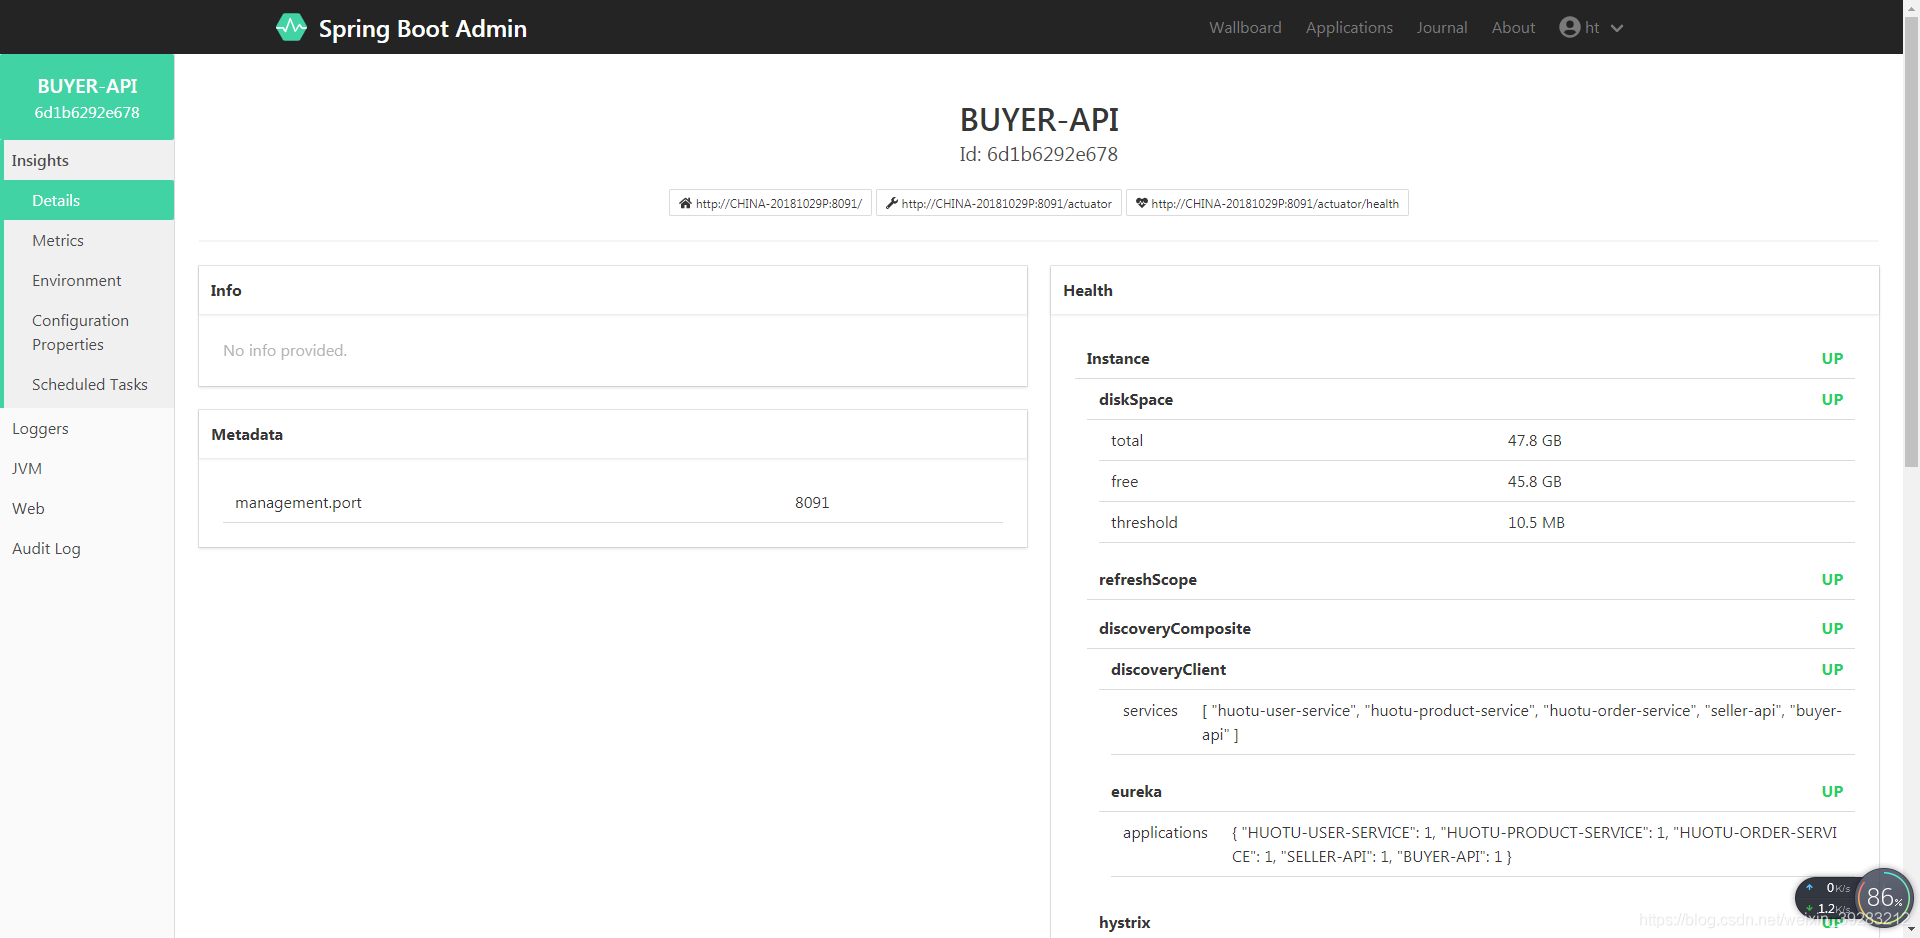This screenshot has height=938, width=1920.
Task: Click the Spring Boot Admin heartbeat logo
Action: click(291, 27)
